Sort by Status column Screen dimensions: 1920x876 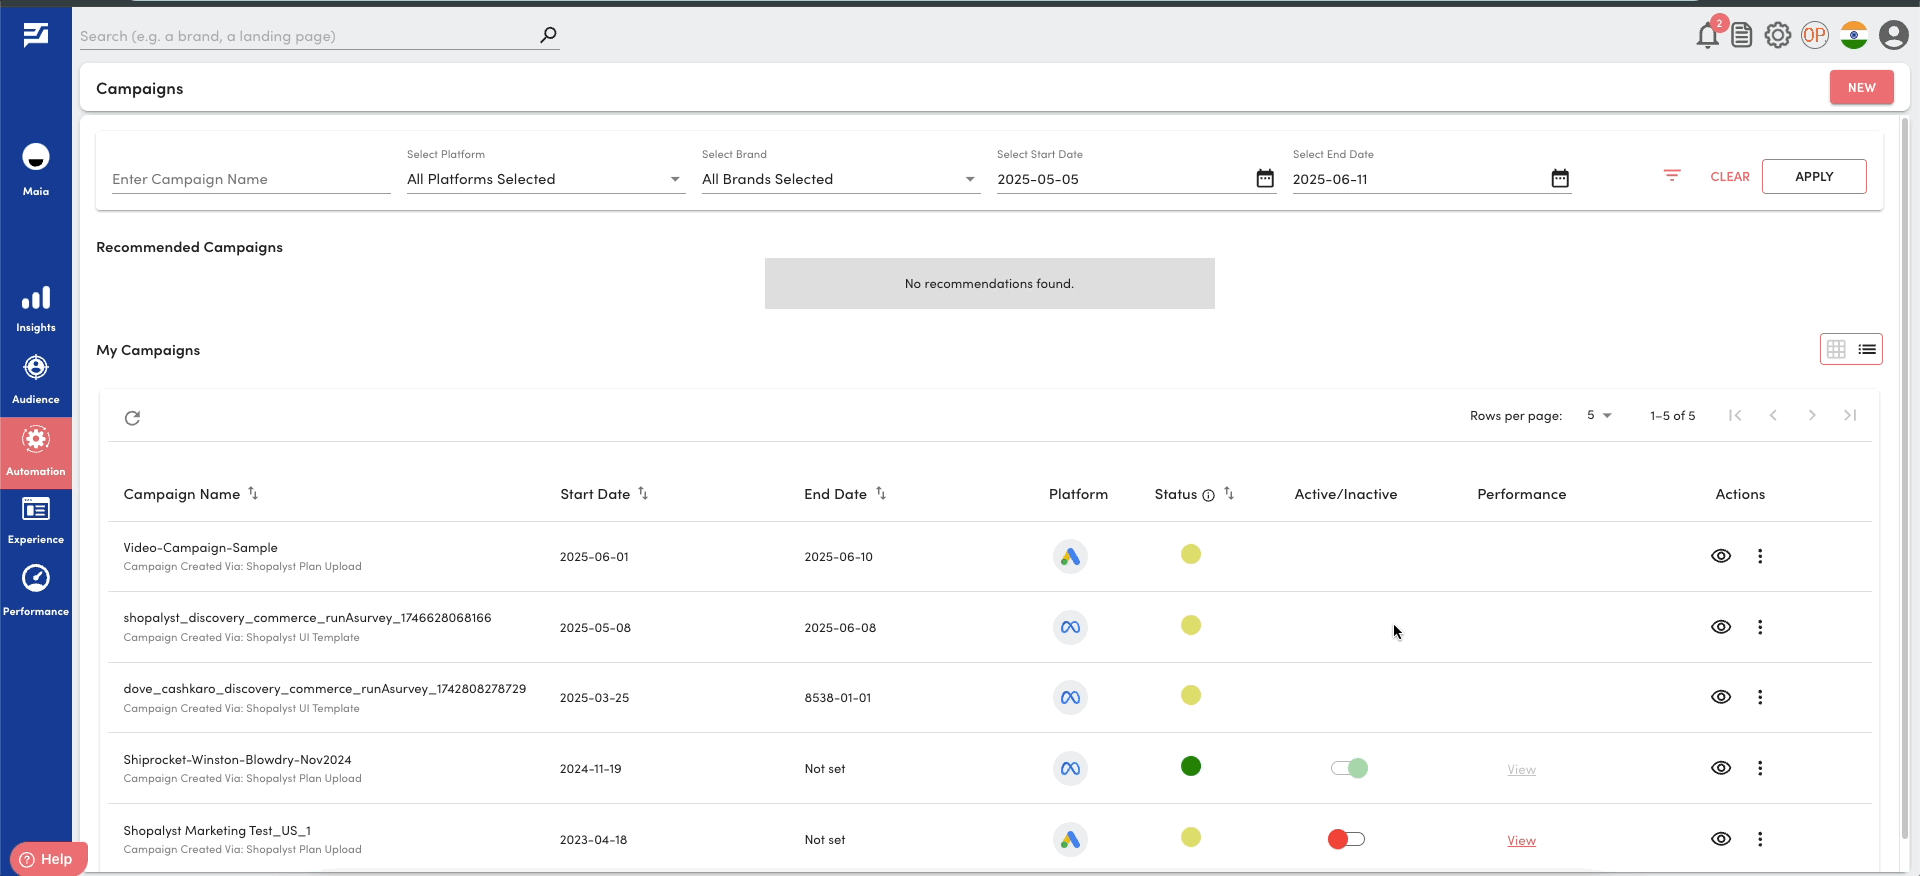pos(1229,493)
